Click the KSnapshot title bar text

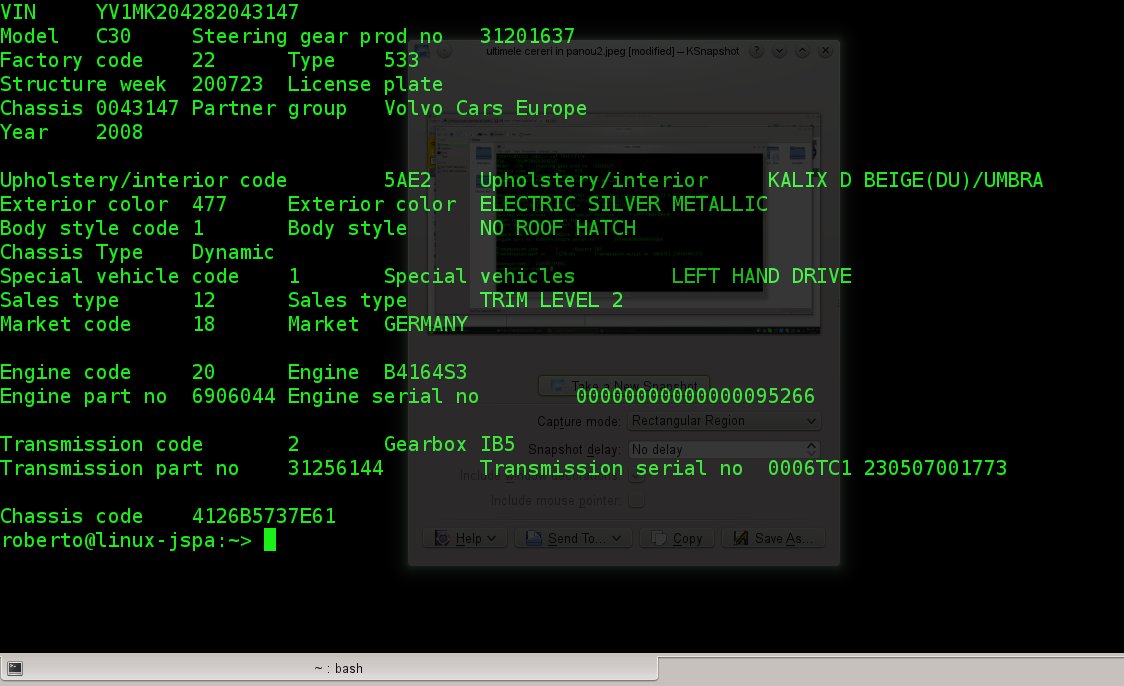(x=612, y=52)
